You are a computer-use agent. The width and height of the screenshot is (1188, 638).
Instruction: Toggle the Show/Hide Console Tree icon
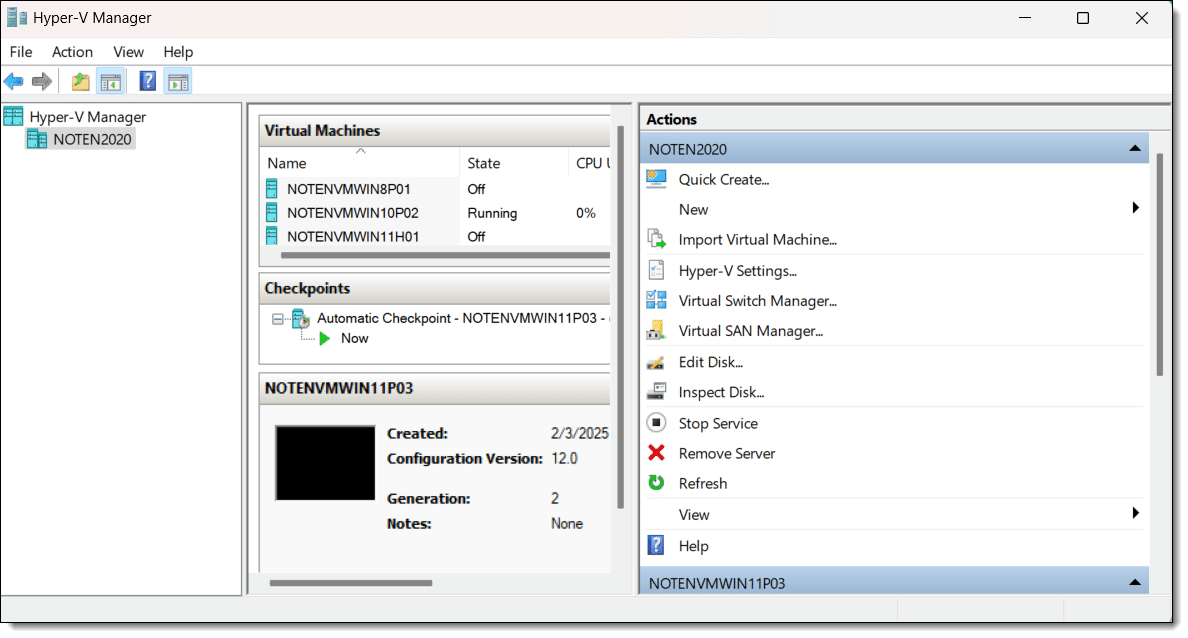click(x=110, y=82)
